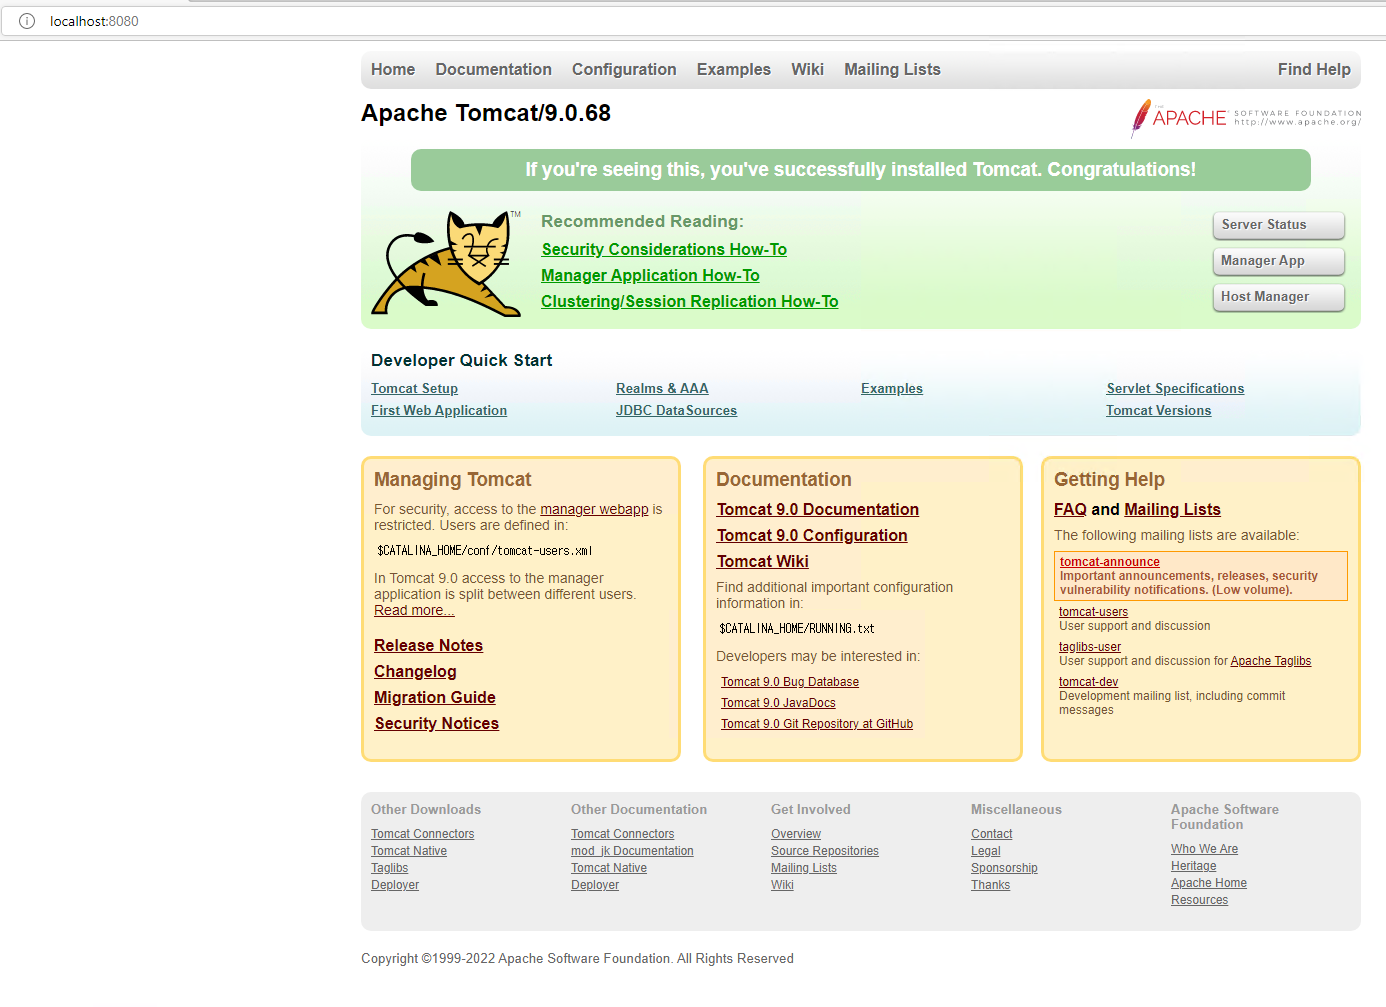This screenshot has height=1007, width=1386.
Task: Open Manager Application How-To link
Action: pos(650,275)
